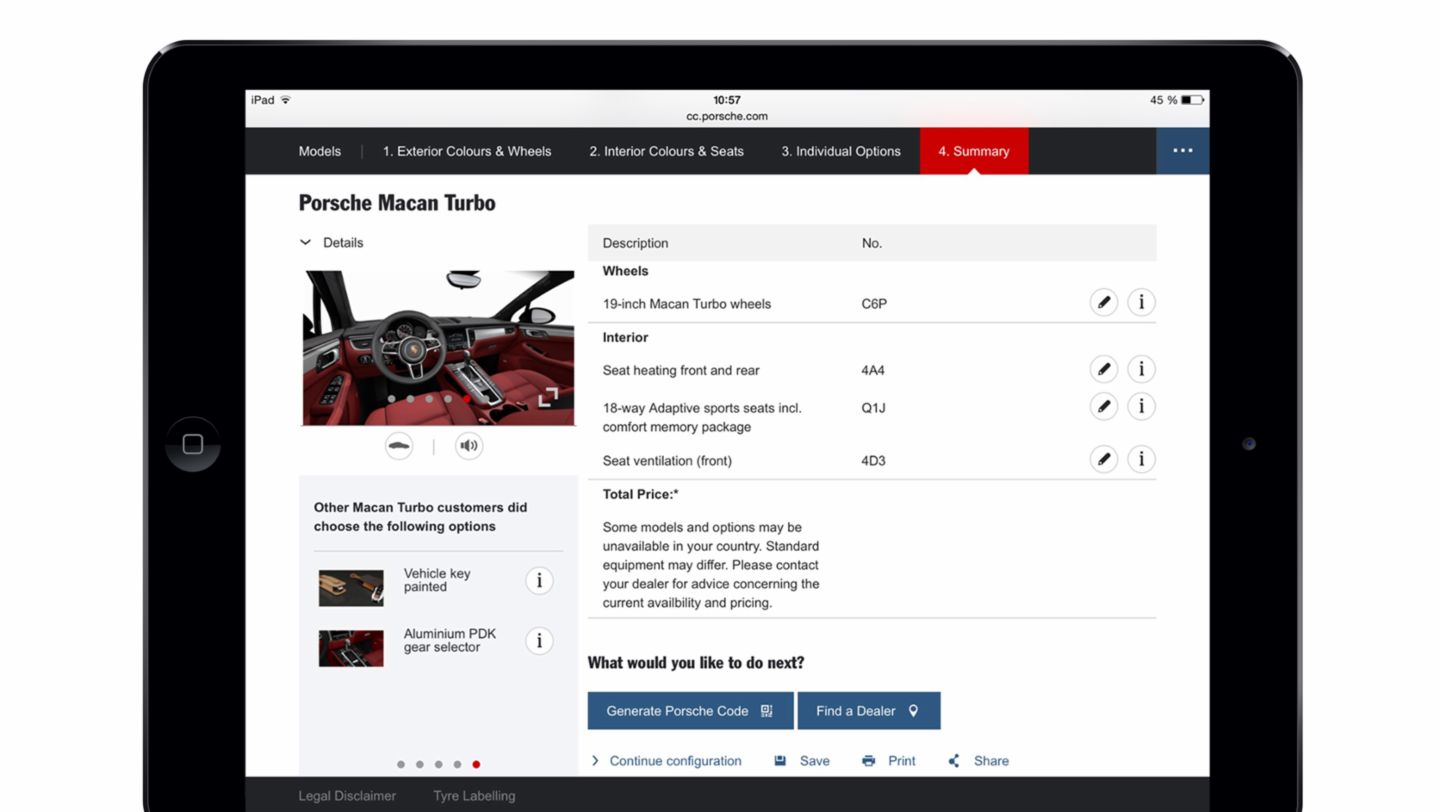Open the Legal Disclaimer link
Screen dimensions: 1440x812
347,795
